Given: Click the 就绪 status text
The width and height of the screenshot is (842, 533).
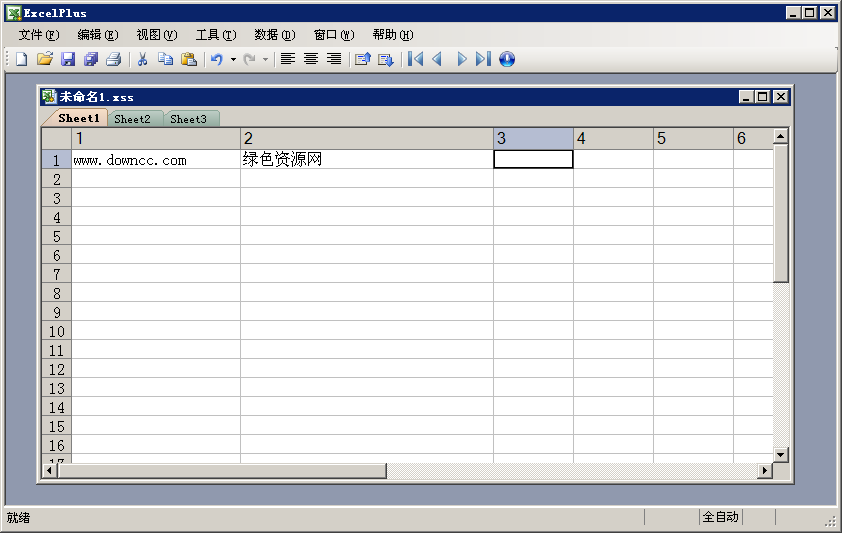Looking at the screenshot, I should pos(18,517).
